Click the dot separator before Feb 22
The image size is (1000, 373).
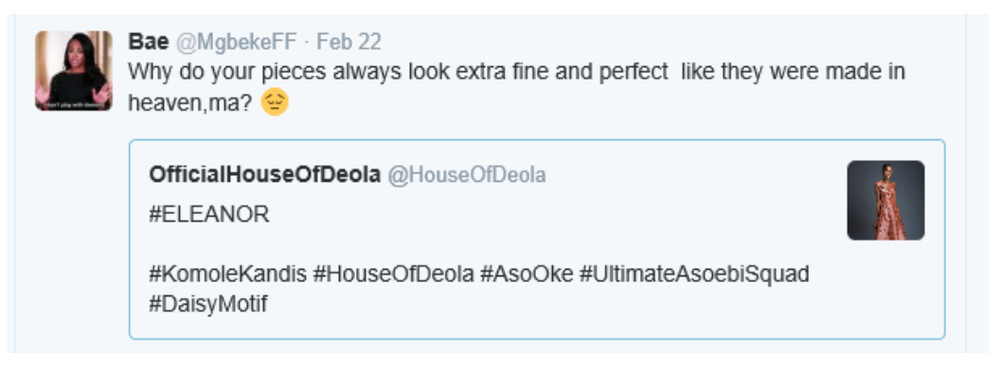[x=307, y=43]
